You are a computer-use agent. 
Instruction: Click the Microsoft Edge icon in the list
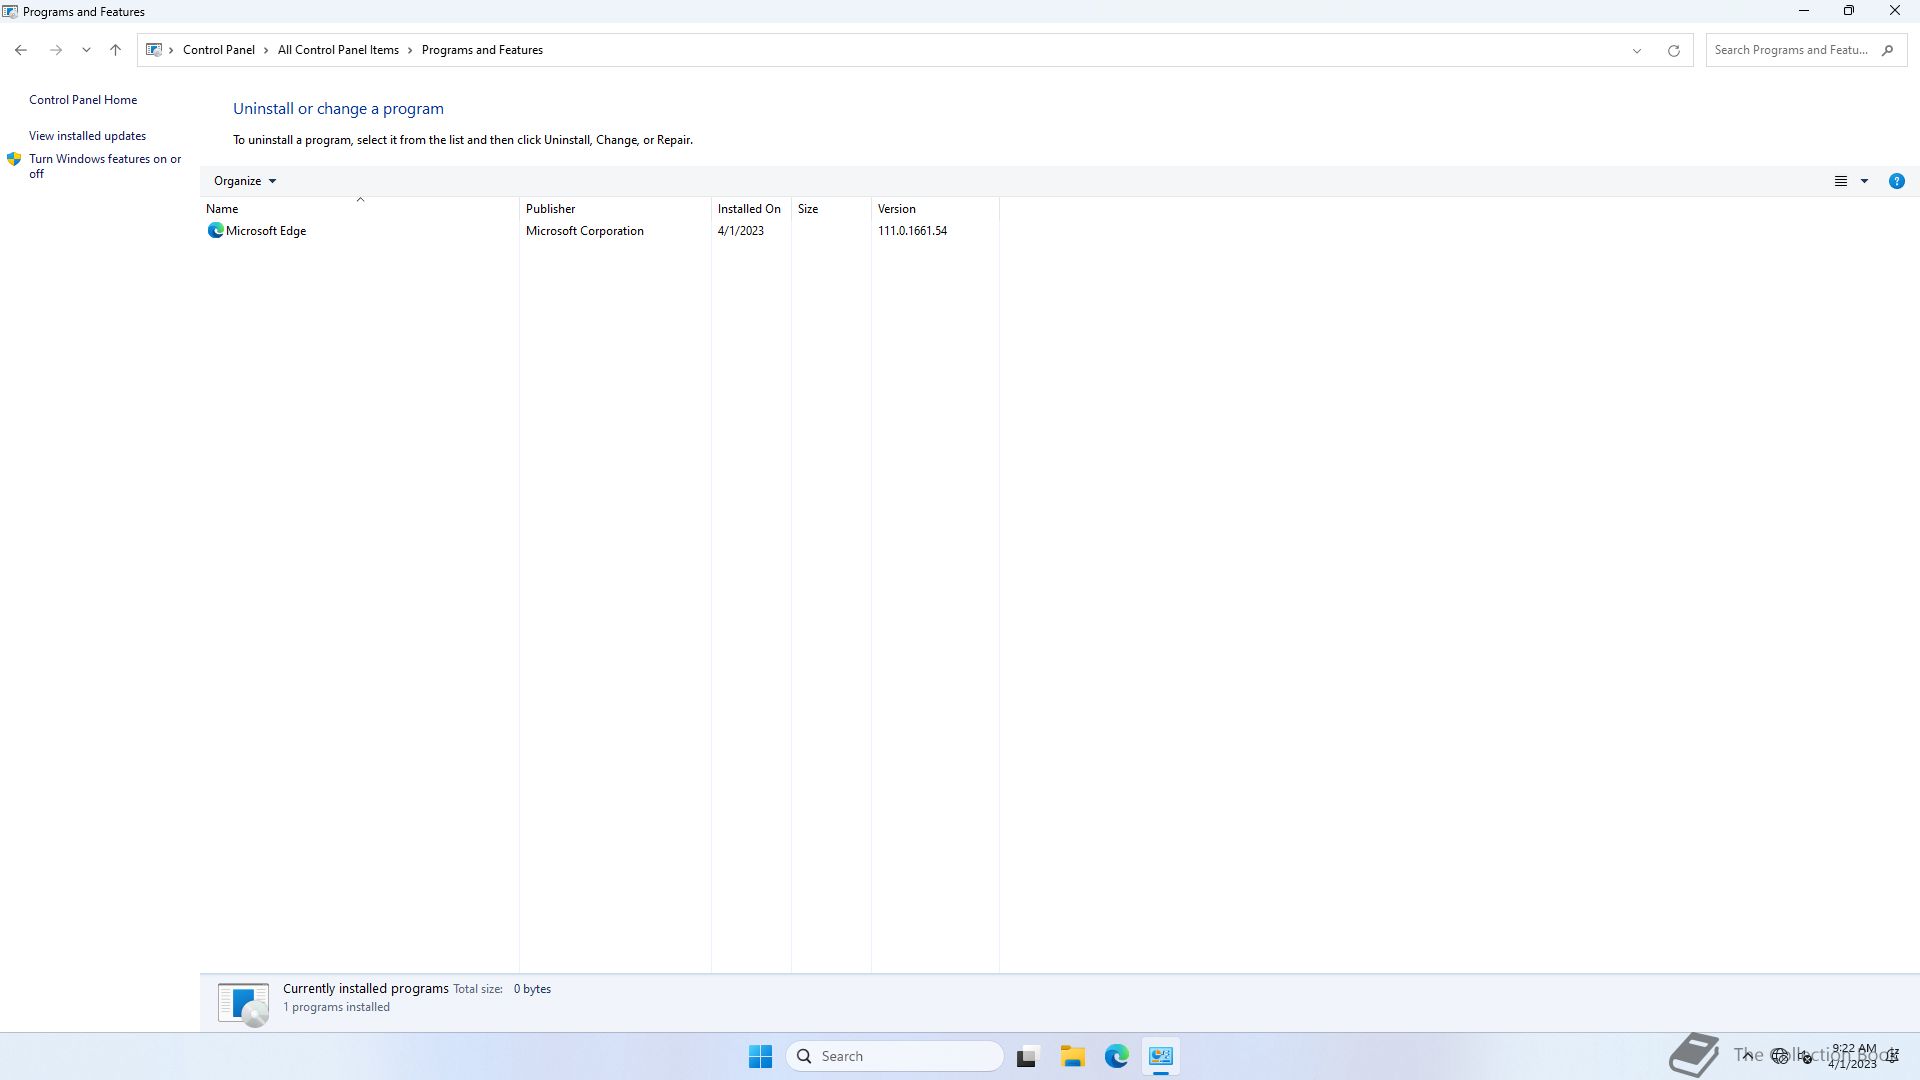(215, 231)
